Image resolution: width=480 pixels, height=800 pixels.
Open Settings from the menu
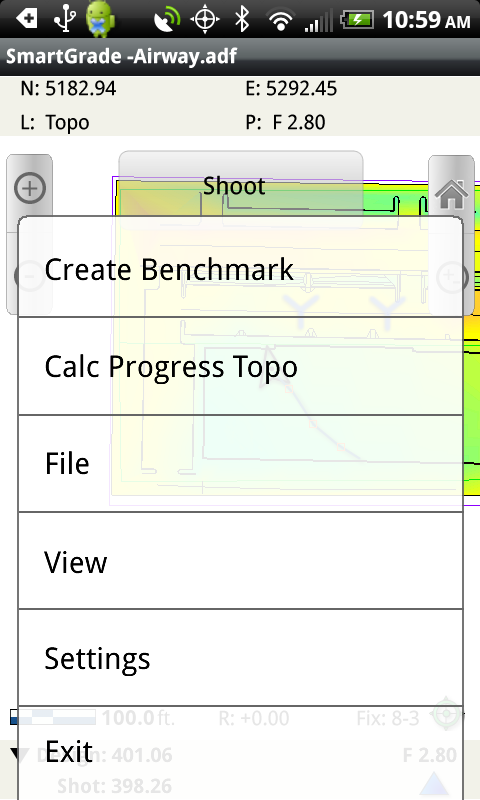coord(240,658)
